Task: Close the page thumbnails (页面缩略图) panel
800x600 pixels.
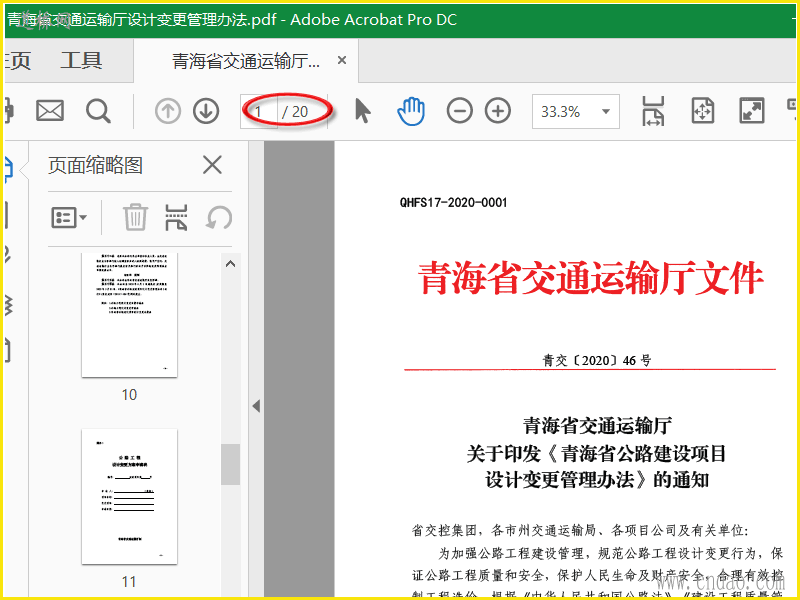Action: (x=212, y=165)
